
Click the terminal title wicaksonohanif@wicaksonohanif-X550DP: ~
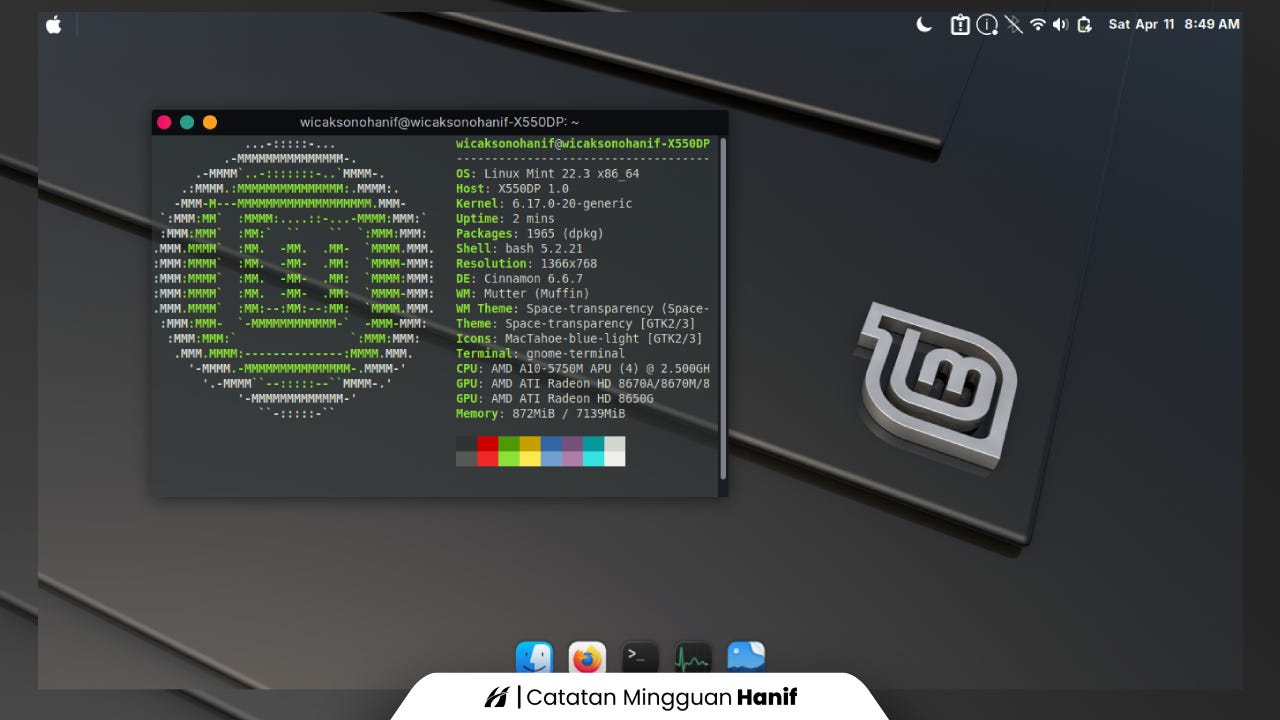click(439, 122)
